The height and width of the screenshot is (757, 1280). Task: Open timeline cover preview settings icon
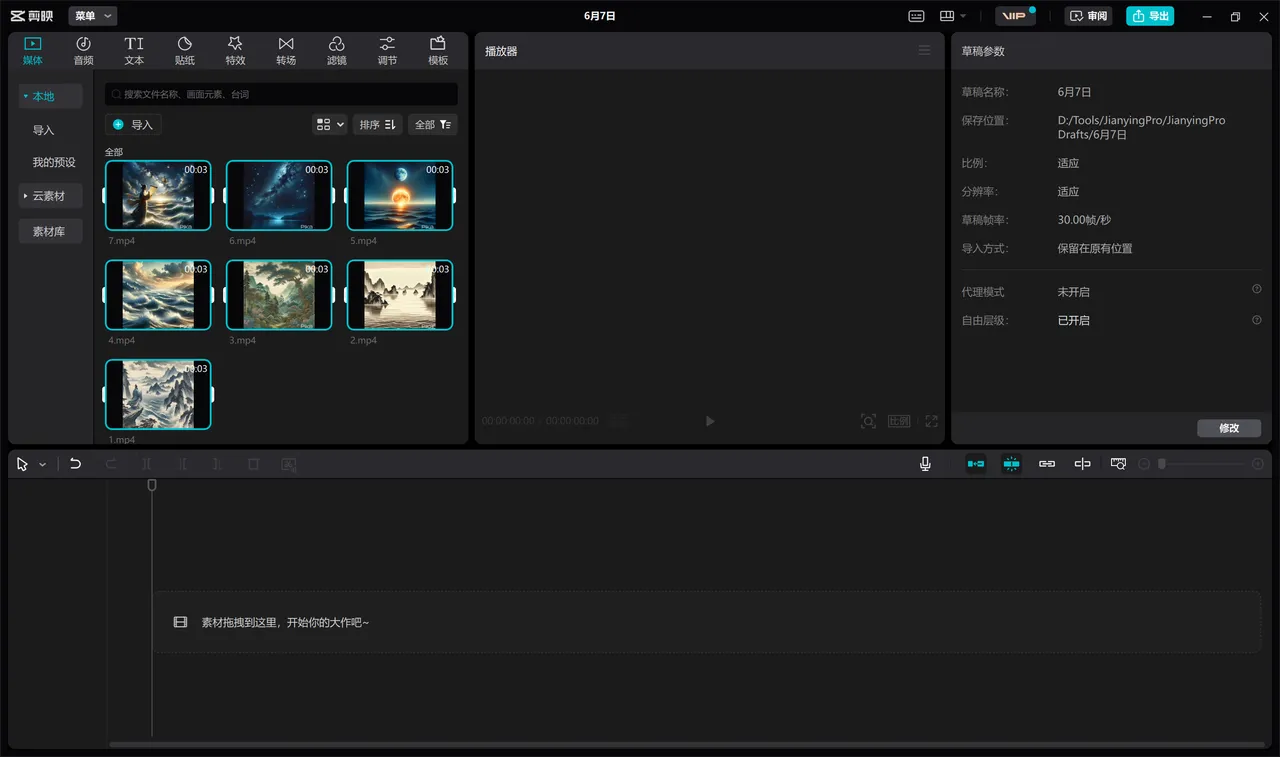coord(1118,464)
